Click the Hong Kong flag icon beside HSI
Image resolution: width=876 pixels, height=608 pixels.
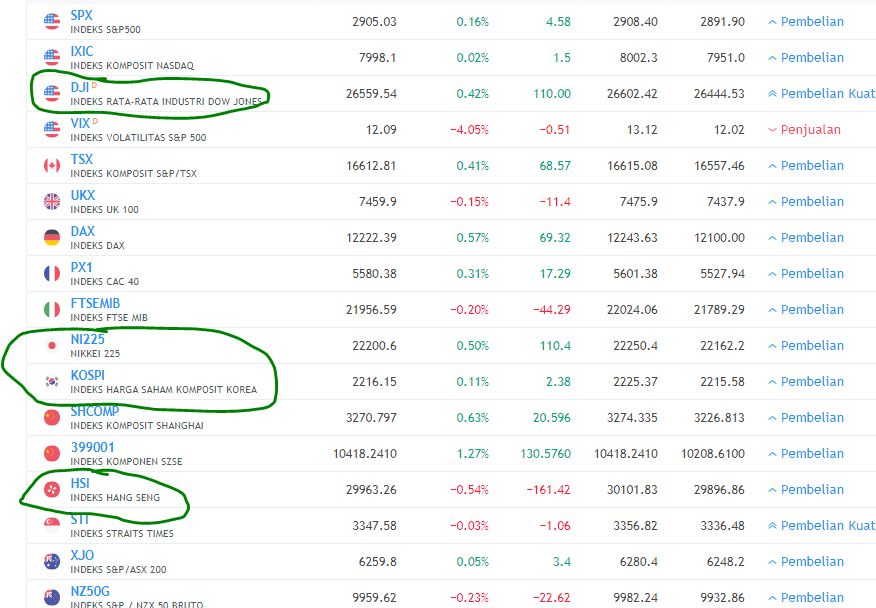[51, 490]
